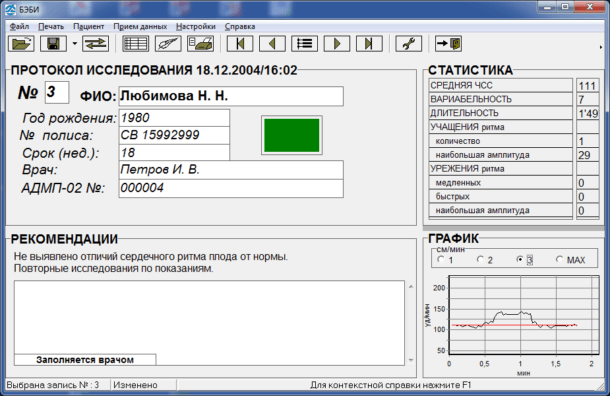
Task: Save record using the floppy disk icon
Action: click(53, 44)
